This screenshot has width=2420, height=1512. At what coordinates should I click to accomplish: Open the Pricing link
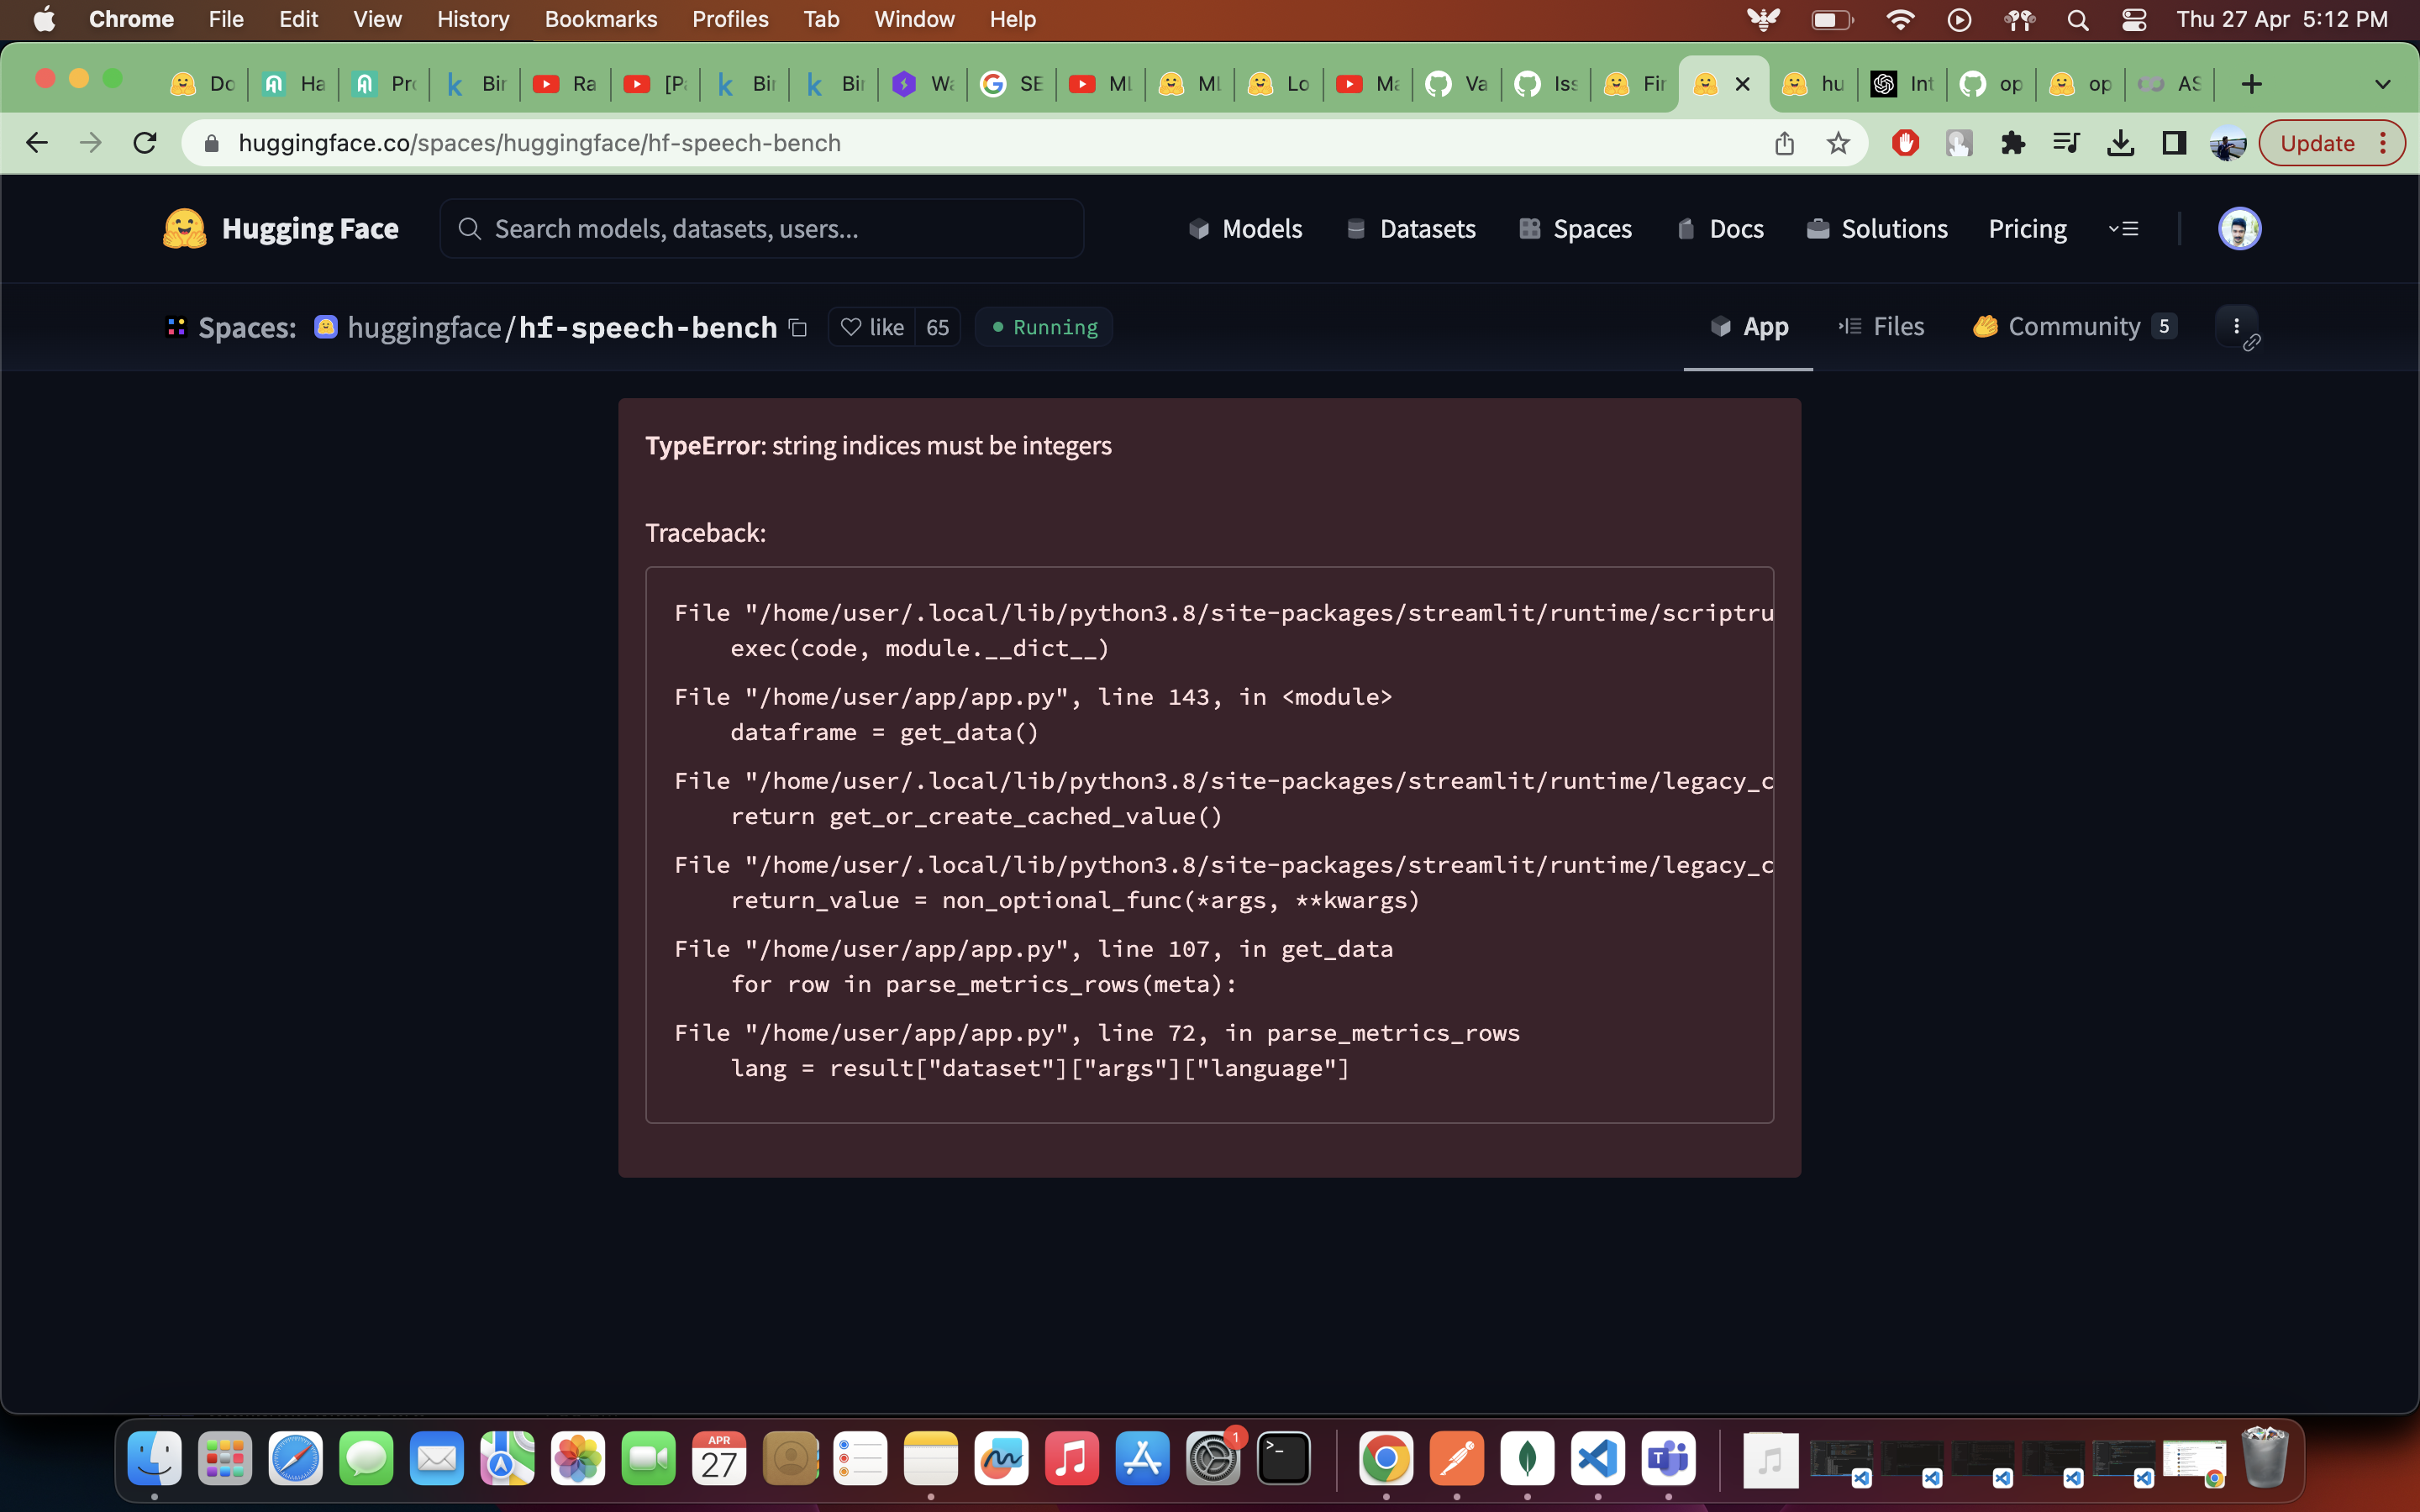(2027, 229)
